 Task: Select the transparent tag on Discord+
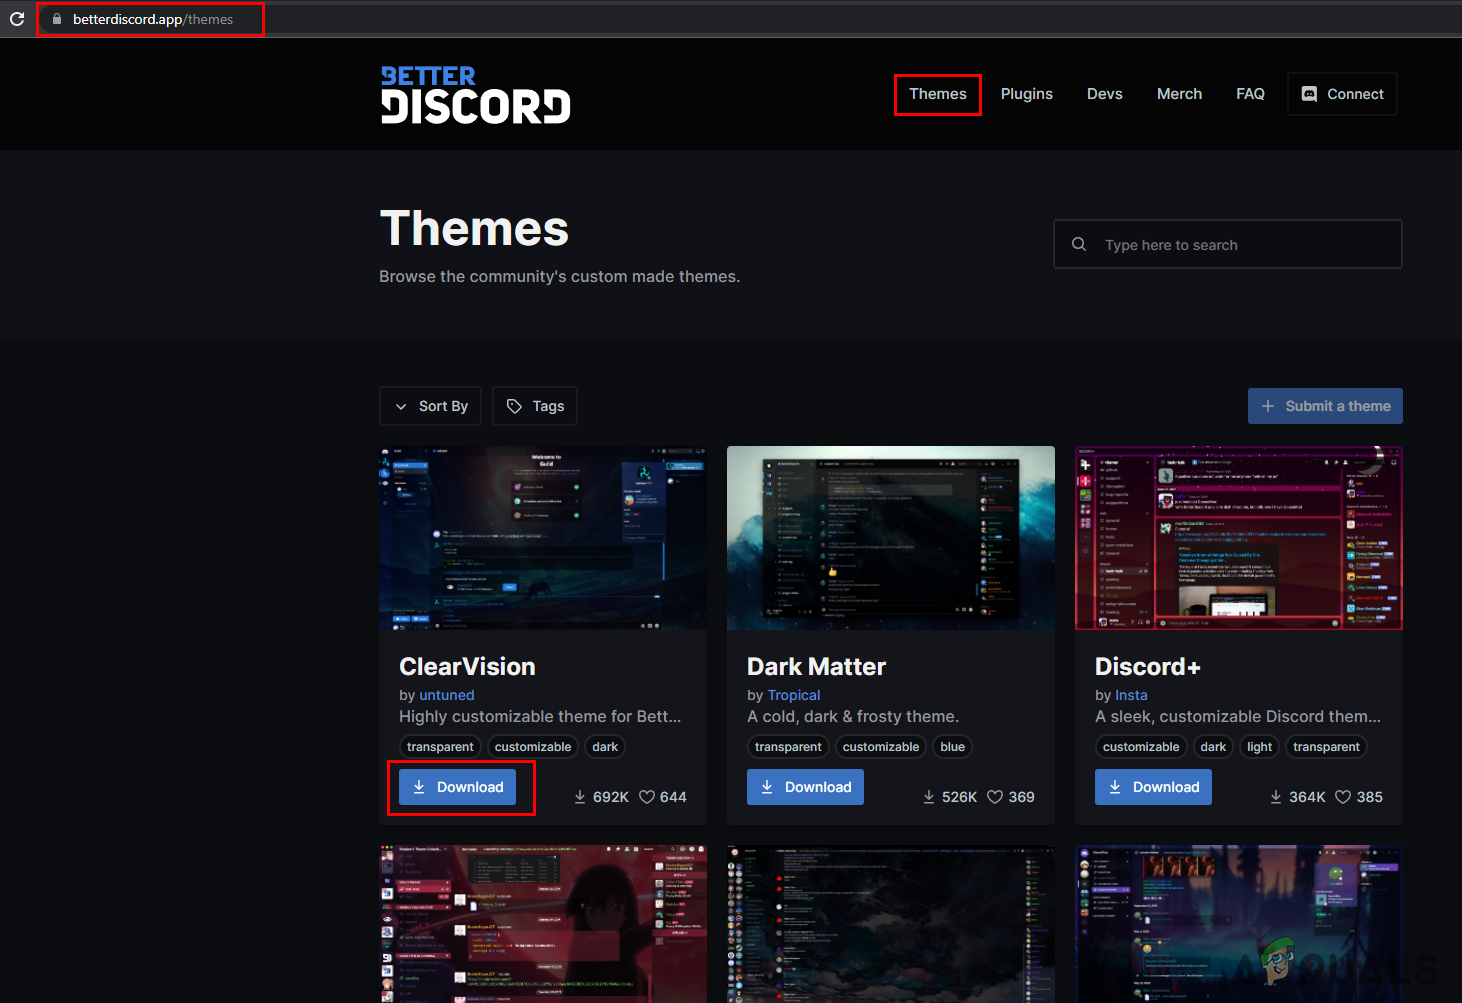click(1326, 747)
